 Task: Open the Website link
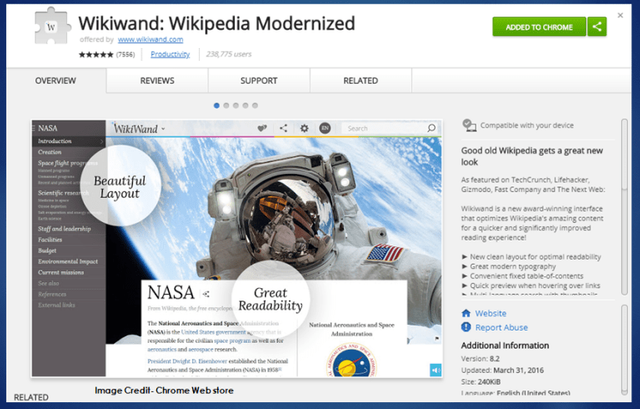pos(491,313)
